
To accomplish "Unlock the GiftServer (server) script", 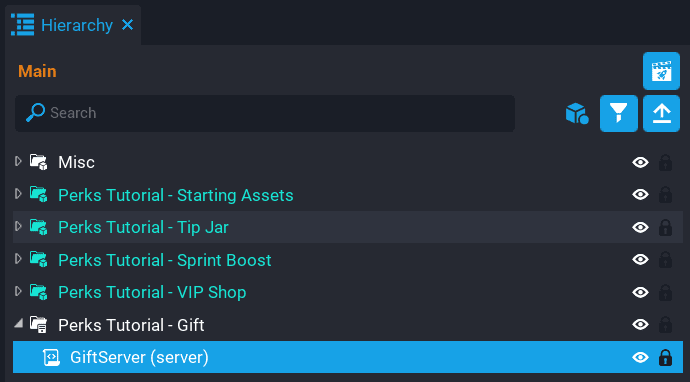I will (x=665, y=357).
